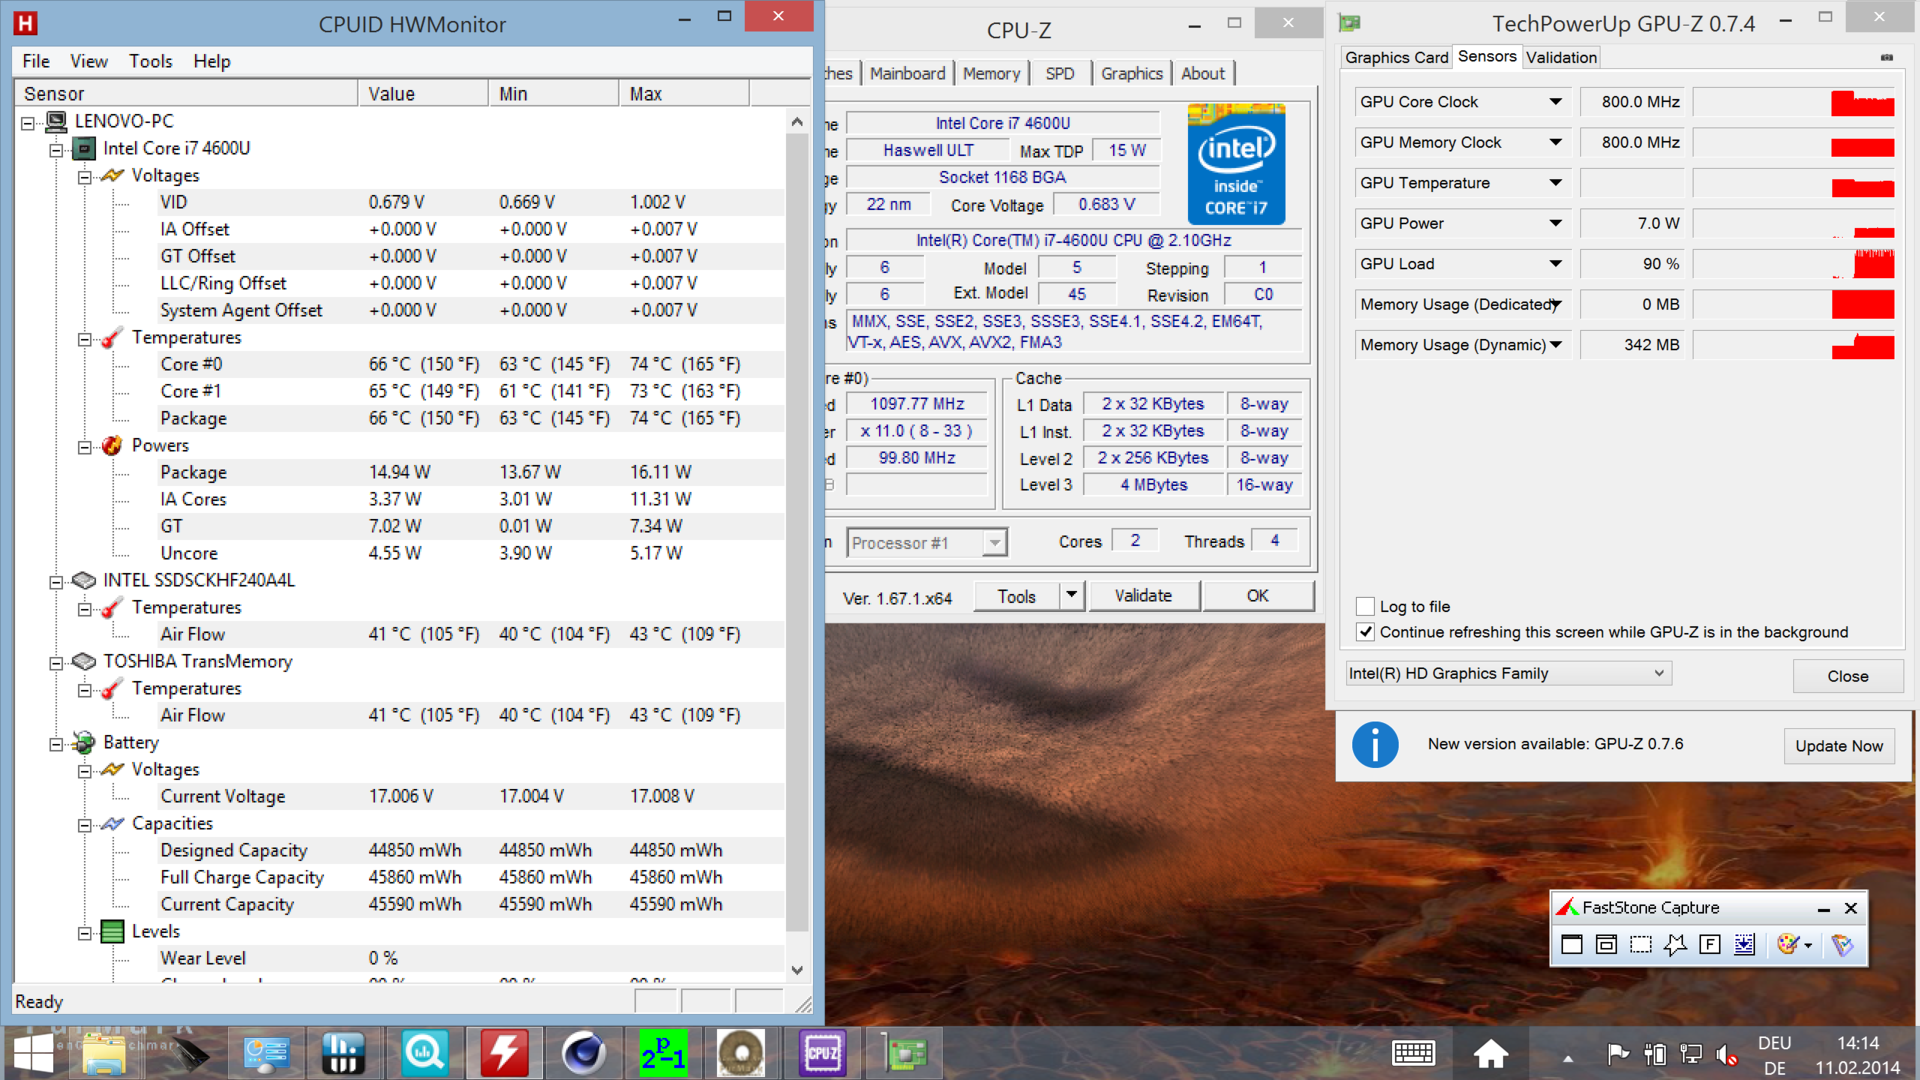Screen dimensions: 1920x1080
Task: Click GPU-Z screenshot camera icon
Action: [x=1886, y=58]
